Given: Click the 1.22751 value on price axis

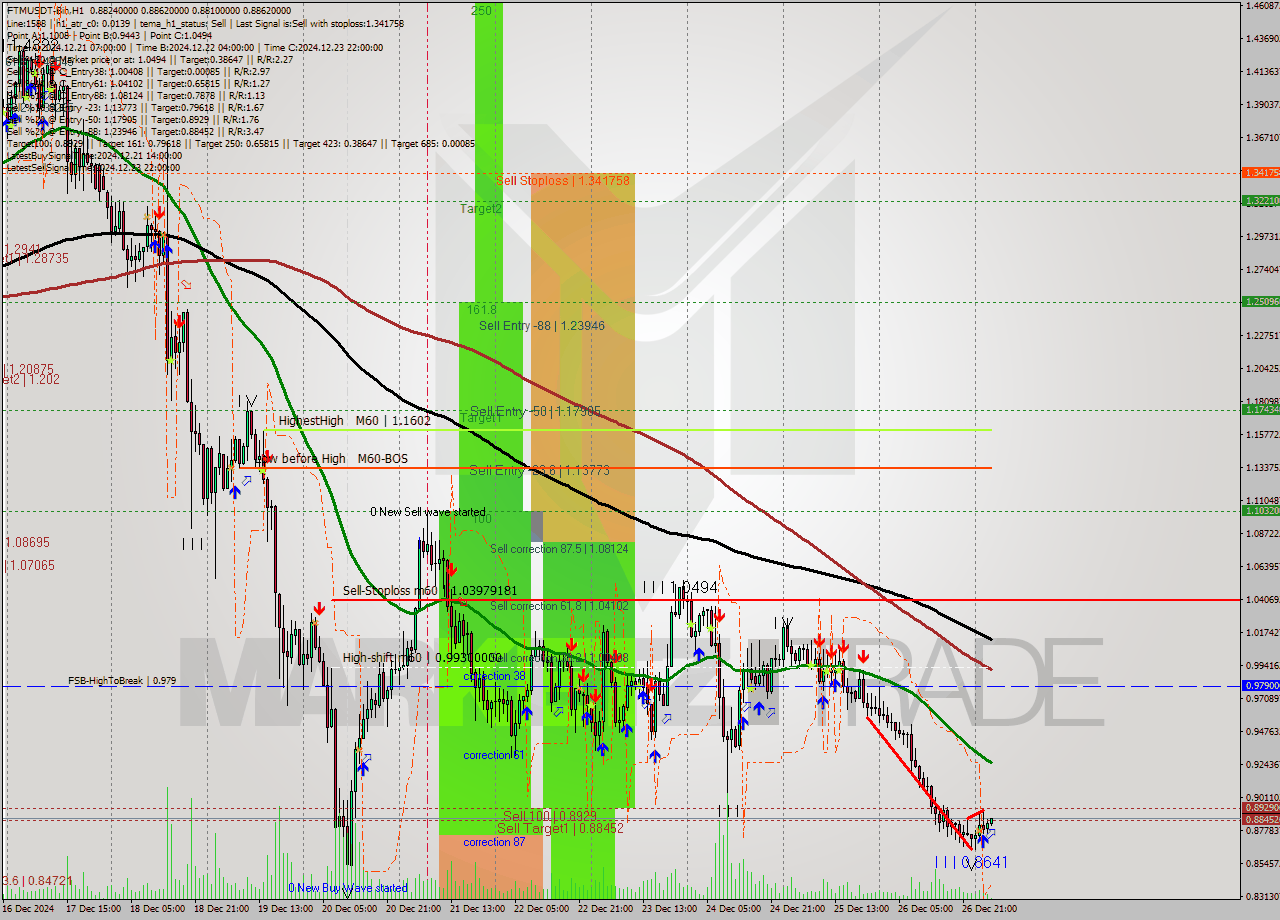Looking at the screenshot, I should click(x=1262, y=335).
